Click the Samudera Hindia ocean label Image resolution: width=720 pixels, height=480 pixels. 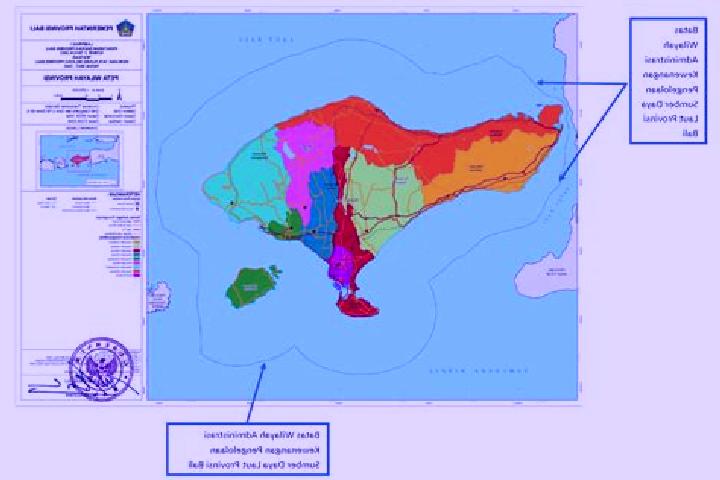479,371
